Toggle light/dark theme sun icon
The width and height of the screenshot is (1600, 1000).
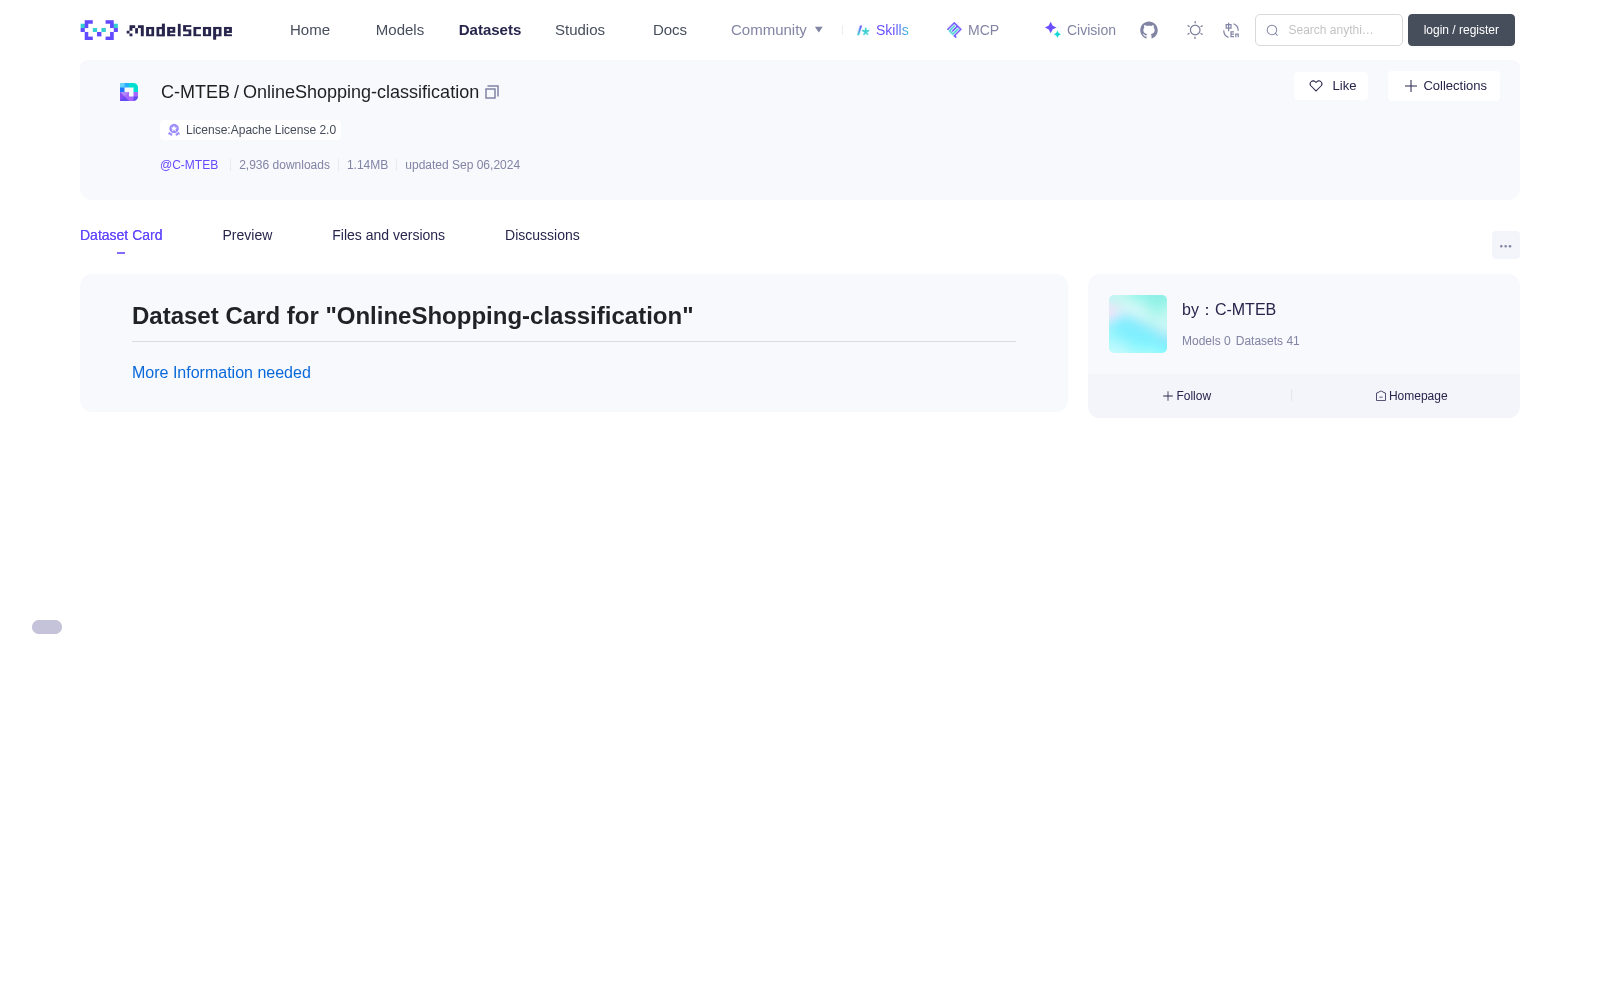pyautogui.click(x=1195, y=30)
